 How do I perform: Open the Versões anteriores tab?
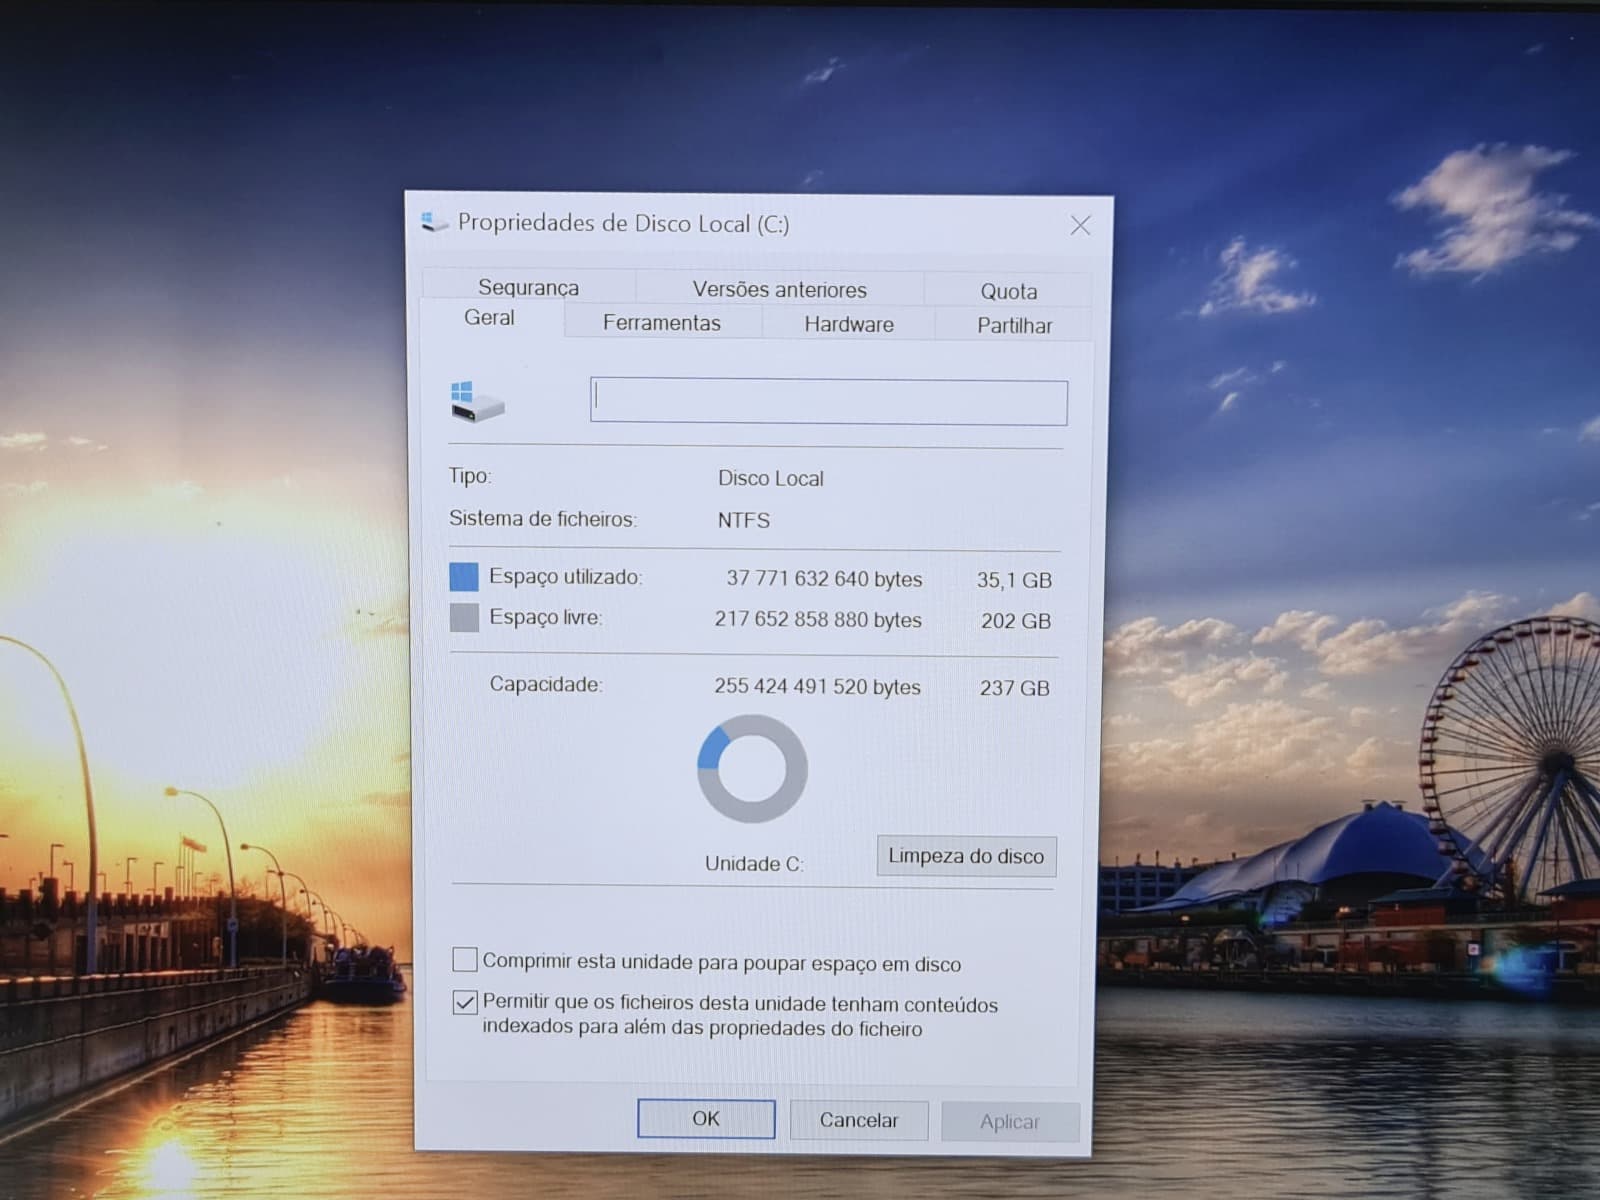(x=780, y=289)
